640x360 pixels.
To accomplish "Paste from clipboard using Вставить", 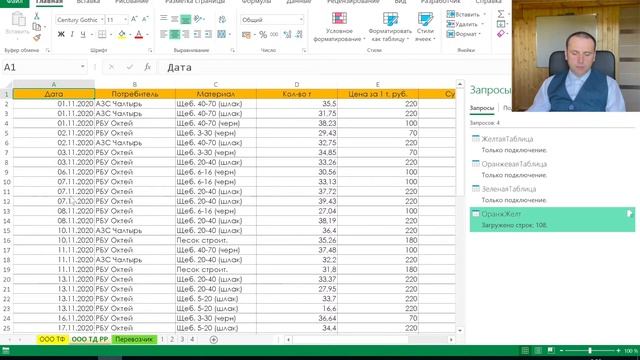I will click(x=18, y=24).
